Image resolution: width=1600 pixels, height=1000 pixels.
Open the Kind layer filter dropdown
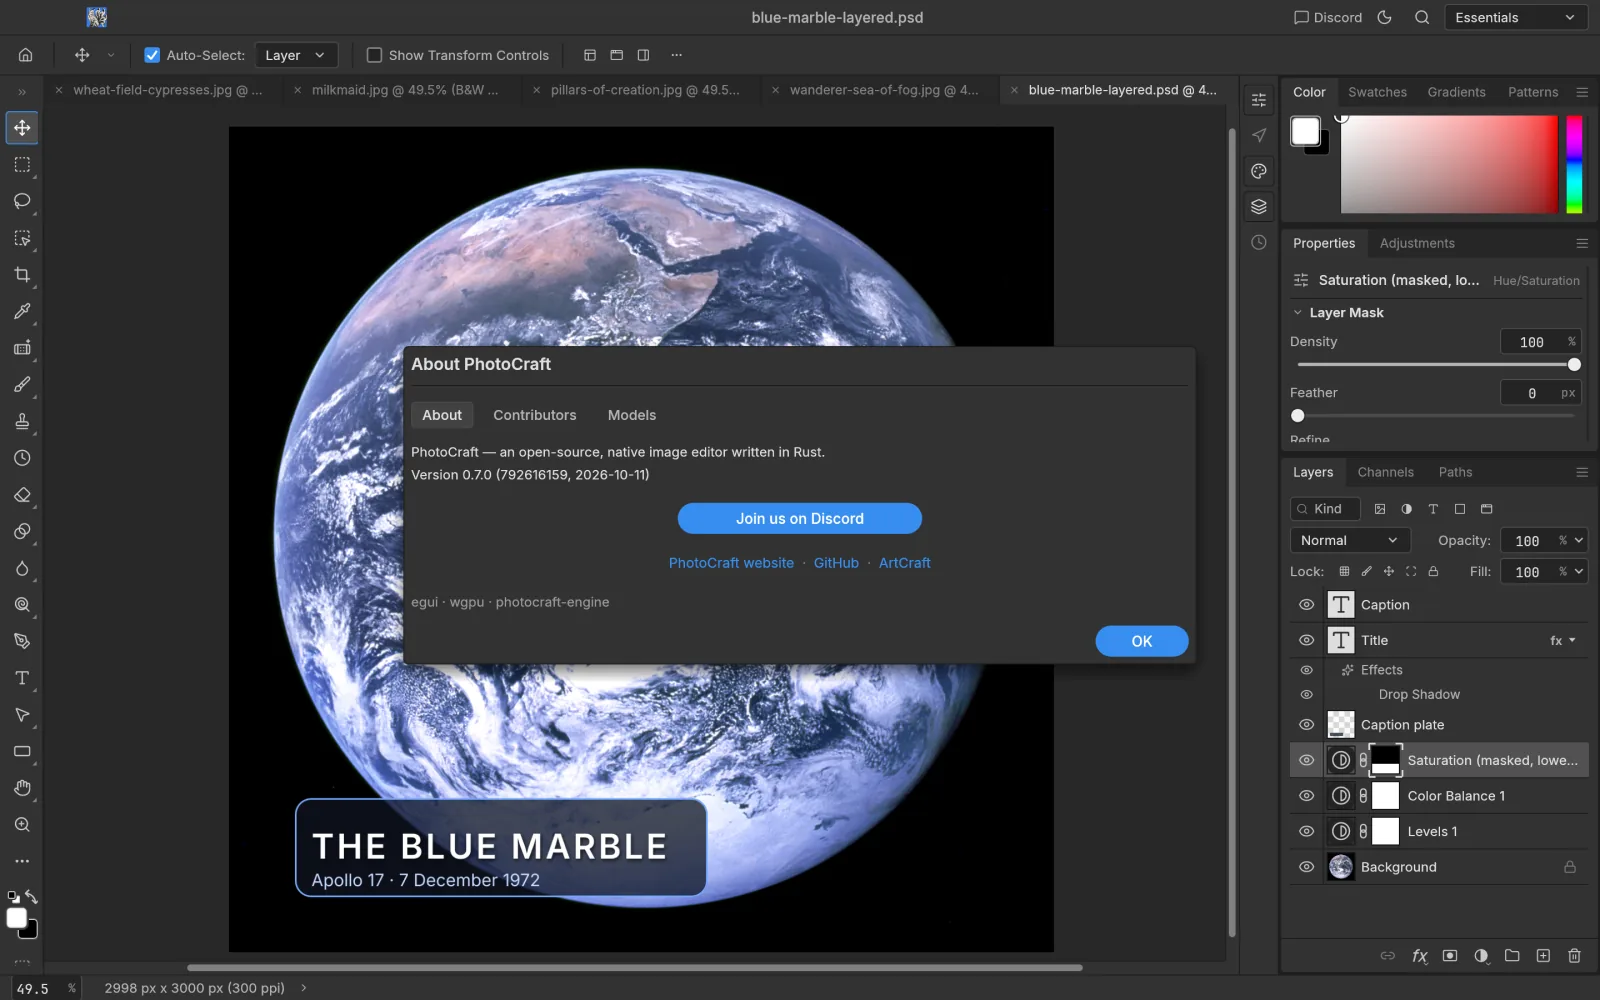click(1326, 509)
